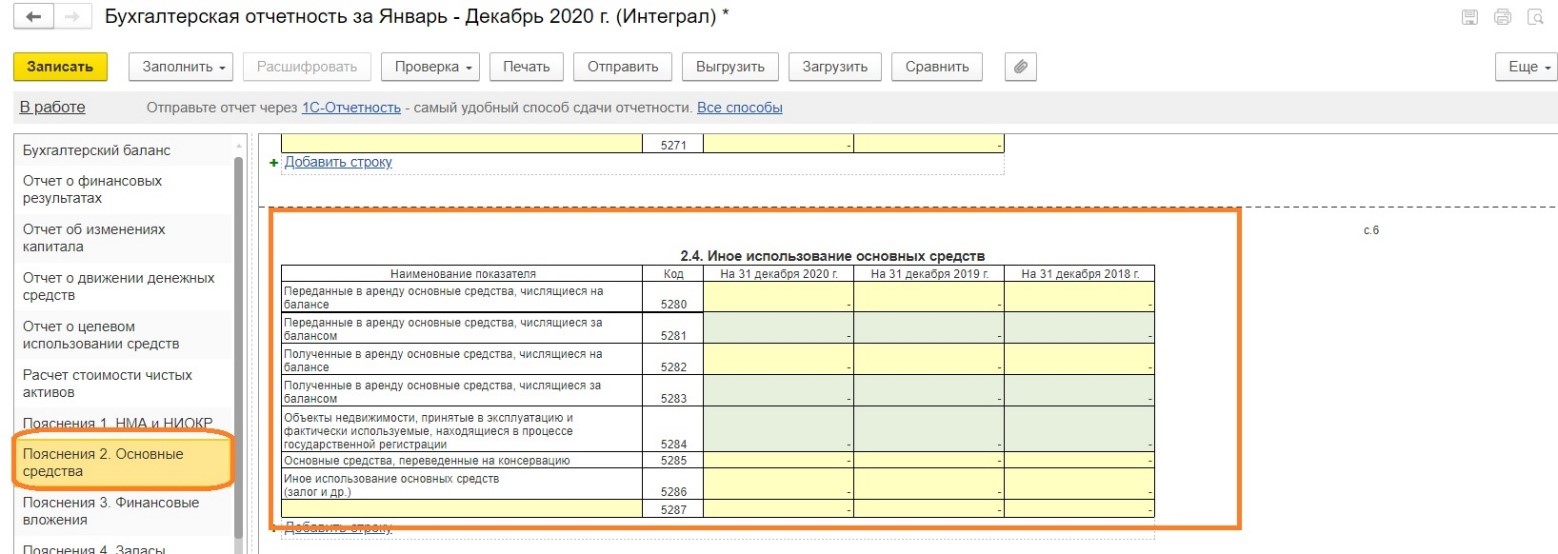This screenshot has height=554, width=1558.
Task: Open the preview magnifier icon top right
Action: tap(1533, 18)
